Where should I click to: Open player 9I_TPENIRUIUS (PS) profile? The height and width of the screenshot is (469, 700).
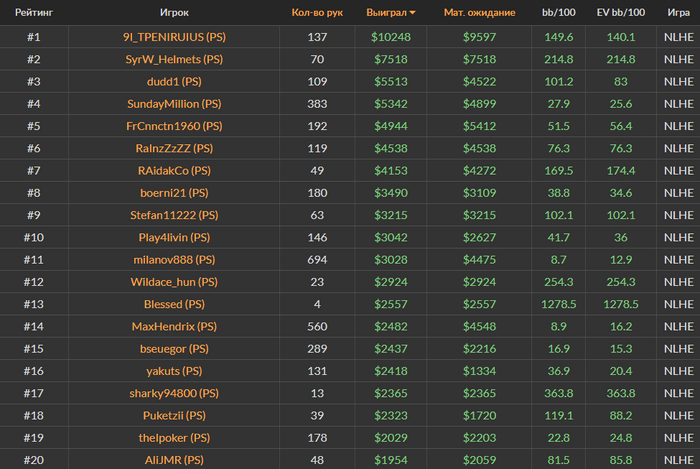(174, 37)
